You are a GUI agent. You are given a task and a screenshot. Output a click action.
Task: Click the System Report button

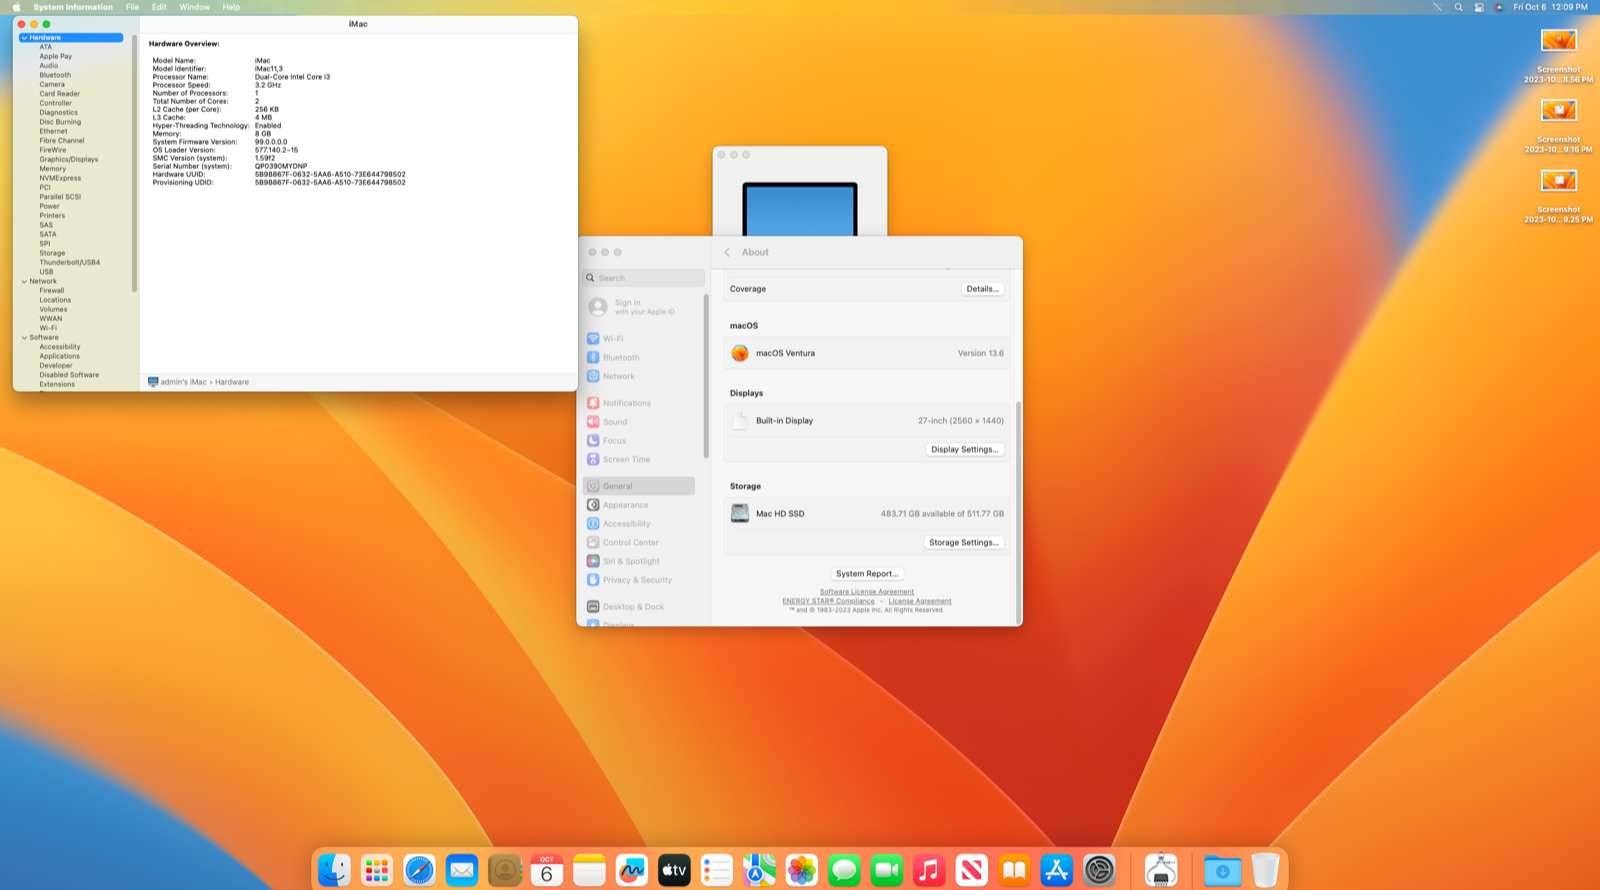pyautogui.click(x=867, y=574)
